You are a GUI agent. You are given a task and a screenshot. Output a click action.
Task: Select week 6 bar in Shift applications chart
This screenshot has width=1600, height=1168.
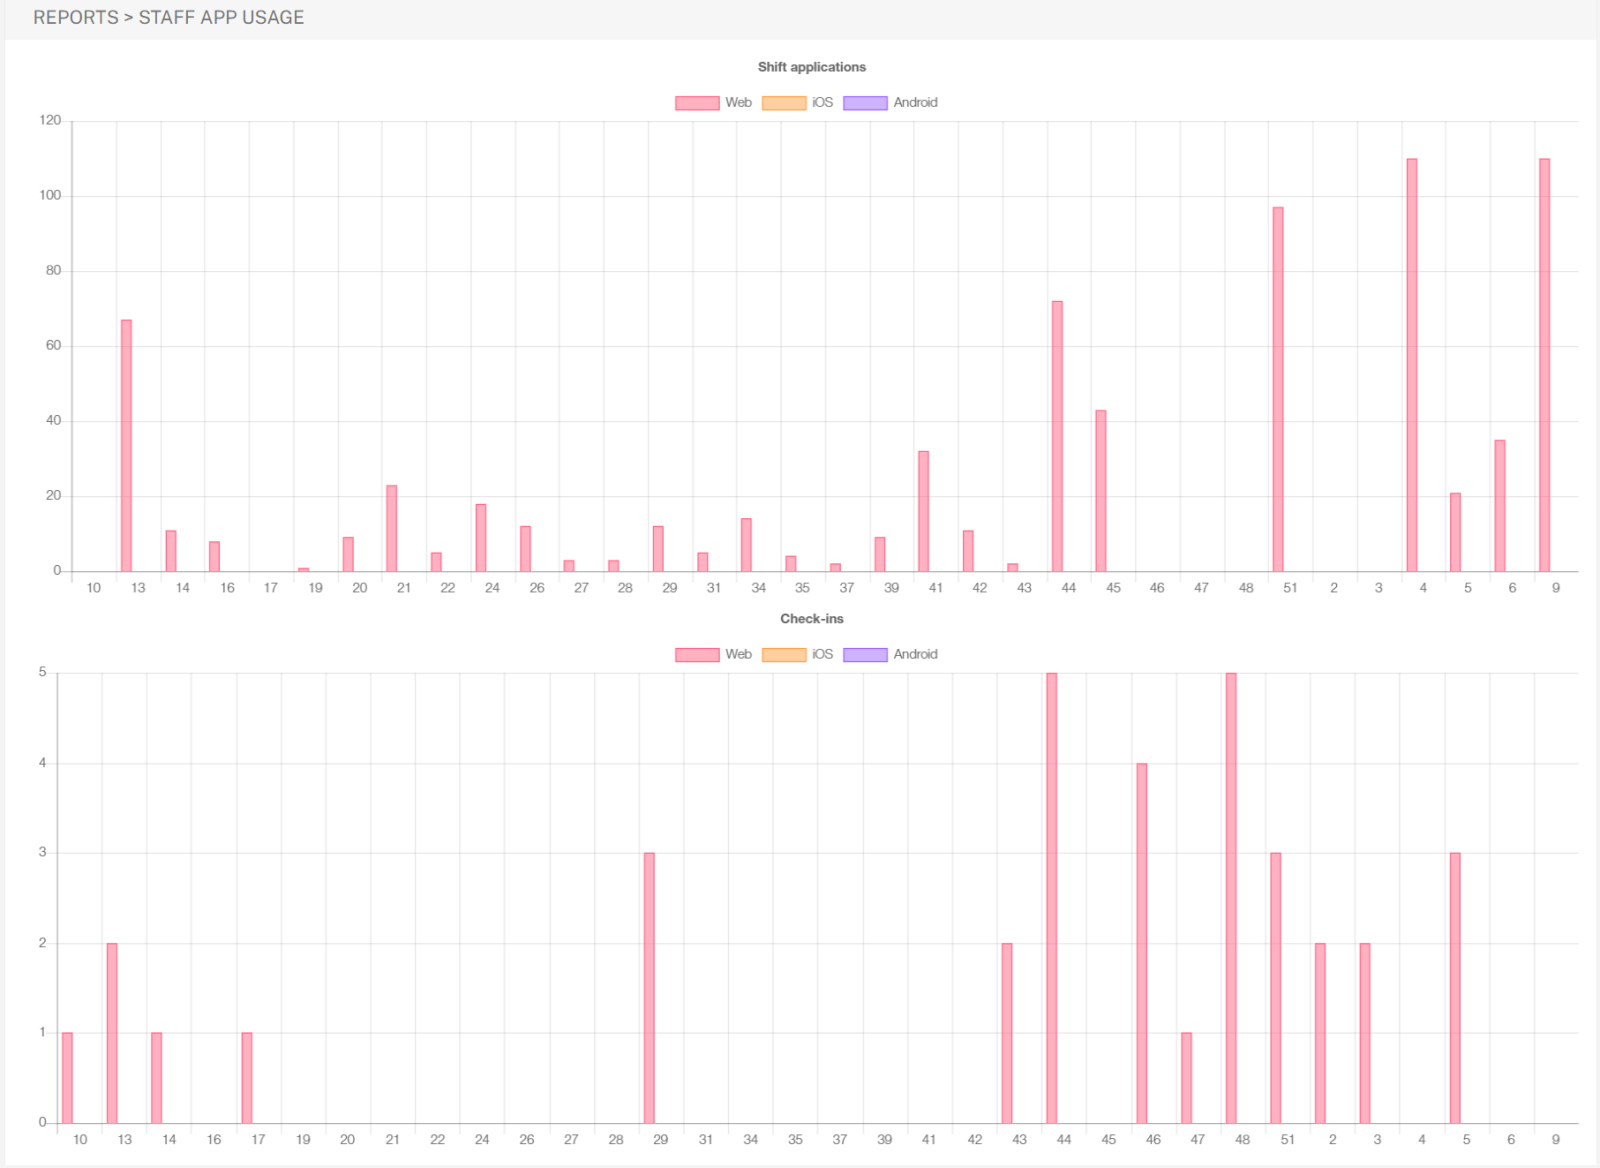click(1500, 506)
